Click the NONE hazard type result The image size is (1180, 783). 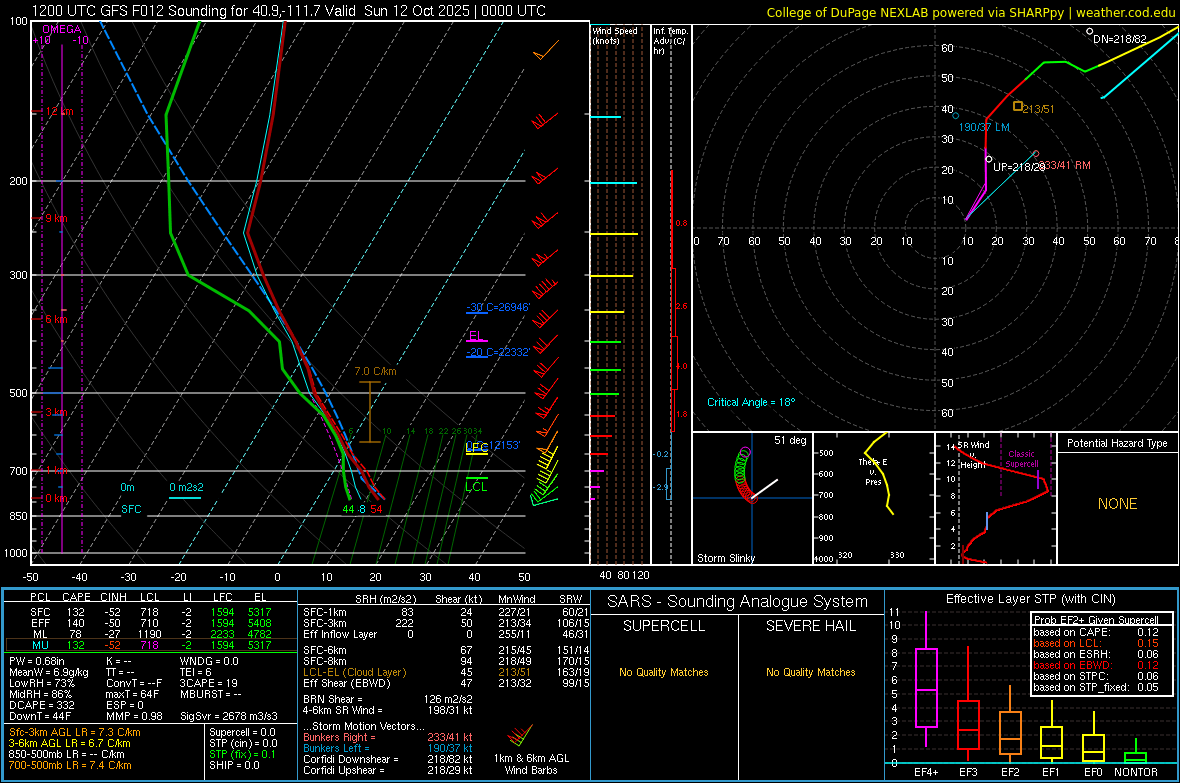(x=1118, y=504)
